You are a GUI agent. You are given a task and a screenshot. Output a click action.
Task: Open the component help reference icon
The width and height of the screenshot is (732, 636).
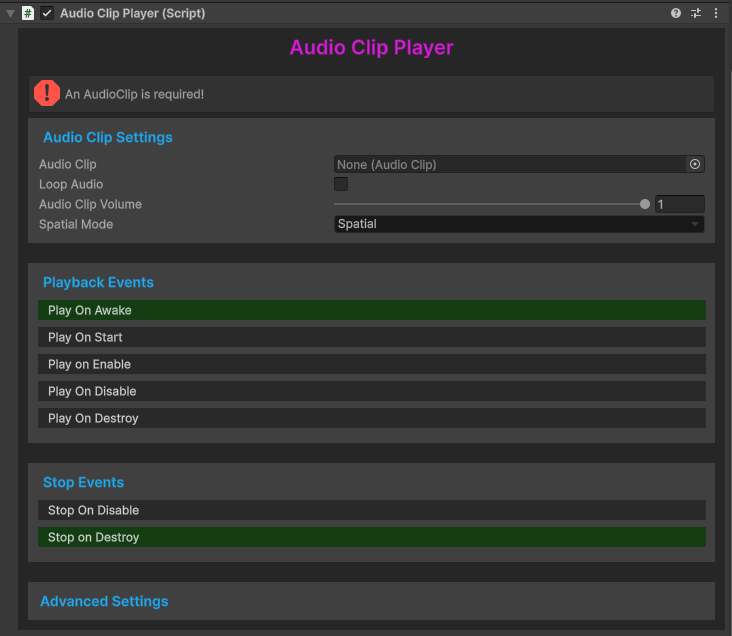click(x=676, y=13)
